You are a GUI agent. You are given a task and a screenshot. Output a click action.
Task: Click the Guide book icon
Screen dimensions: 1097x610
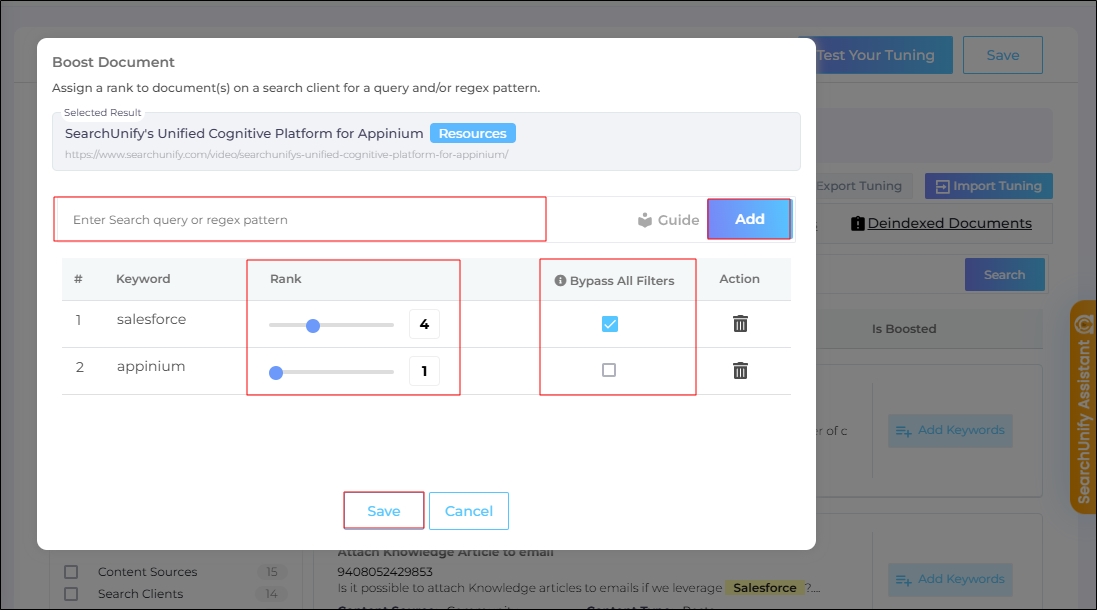pos(645,220)
